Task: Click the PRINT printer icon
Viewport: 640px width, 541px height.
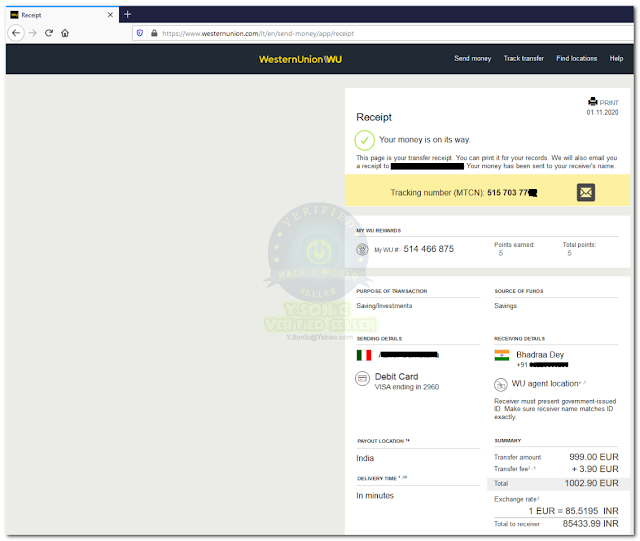Action: 593,102
